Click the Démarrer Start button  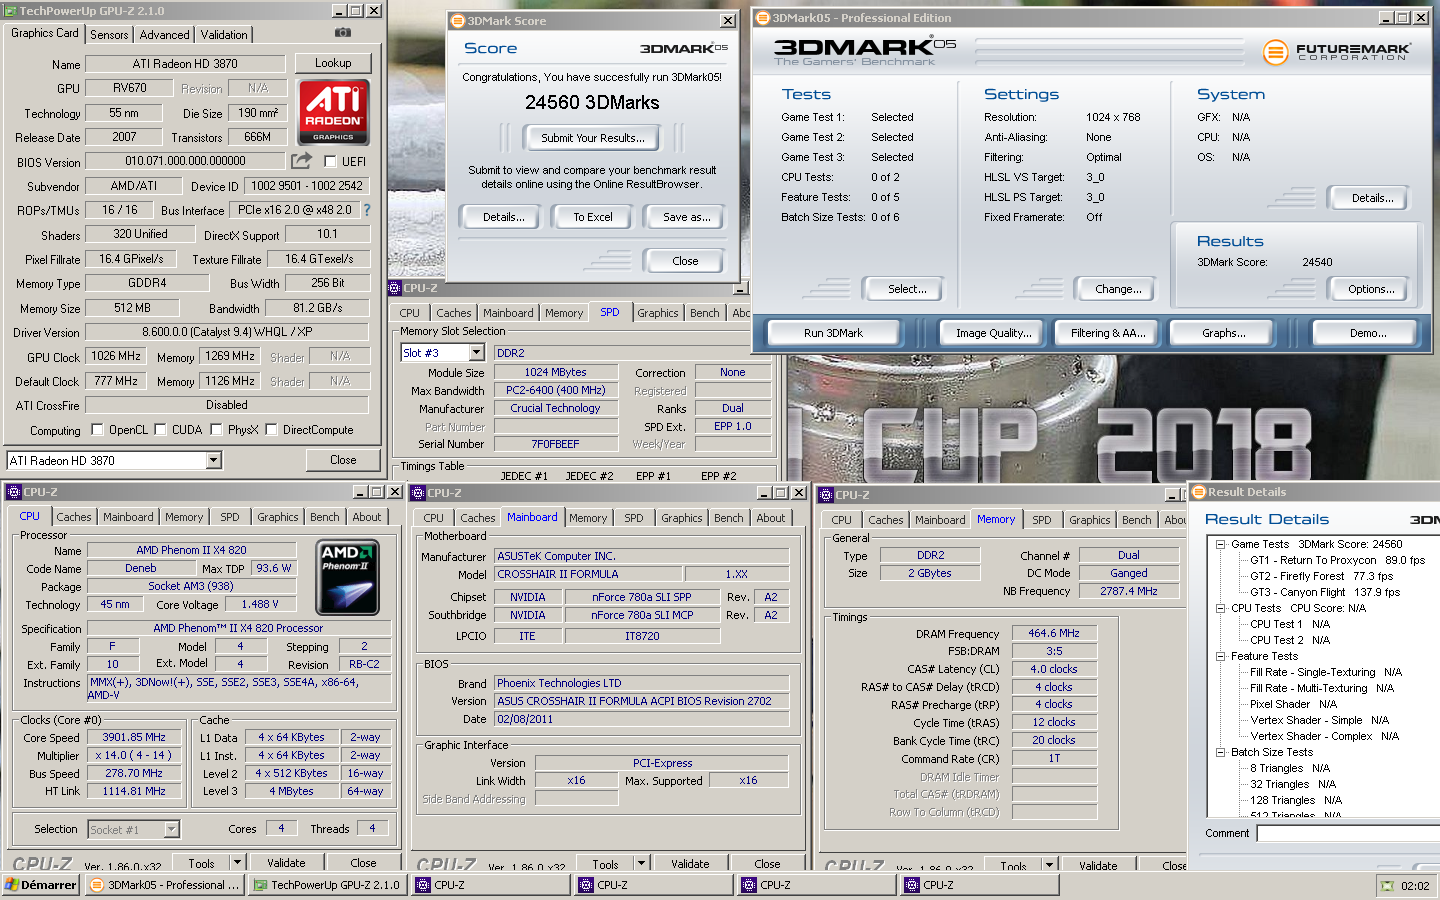click(x=40, y=885)
